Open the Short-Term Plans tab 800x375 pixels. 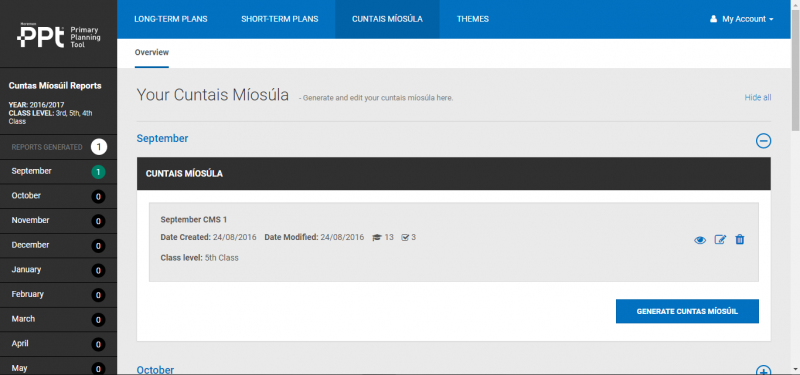tap(280, 19)
